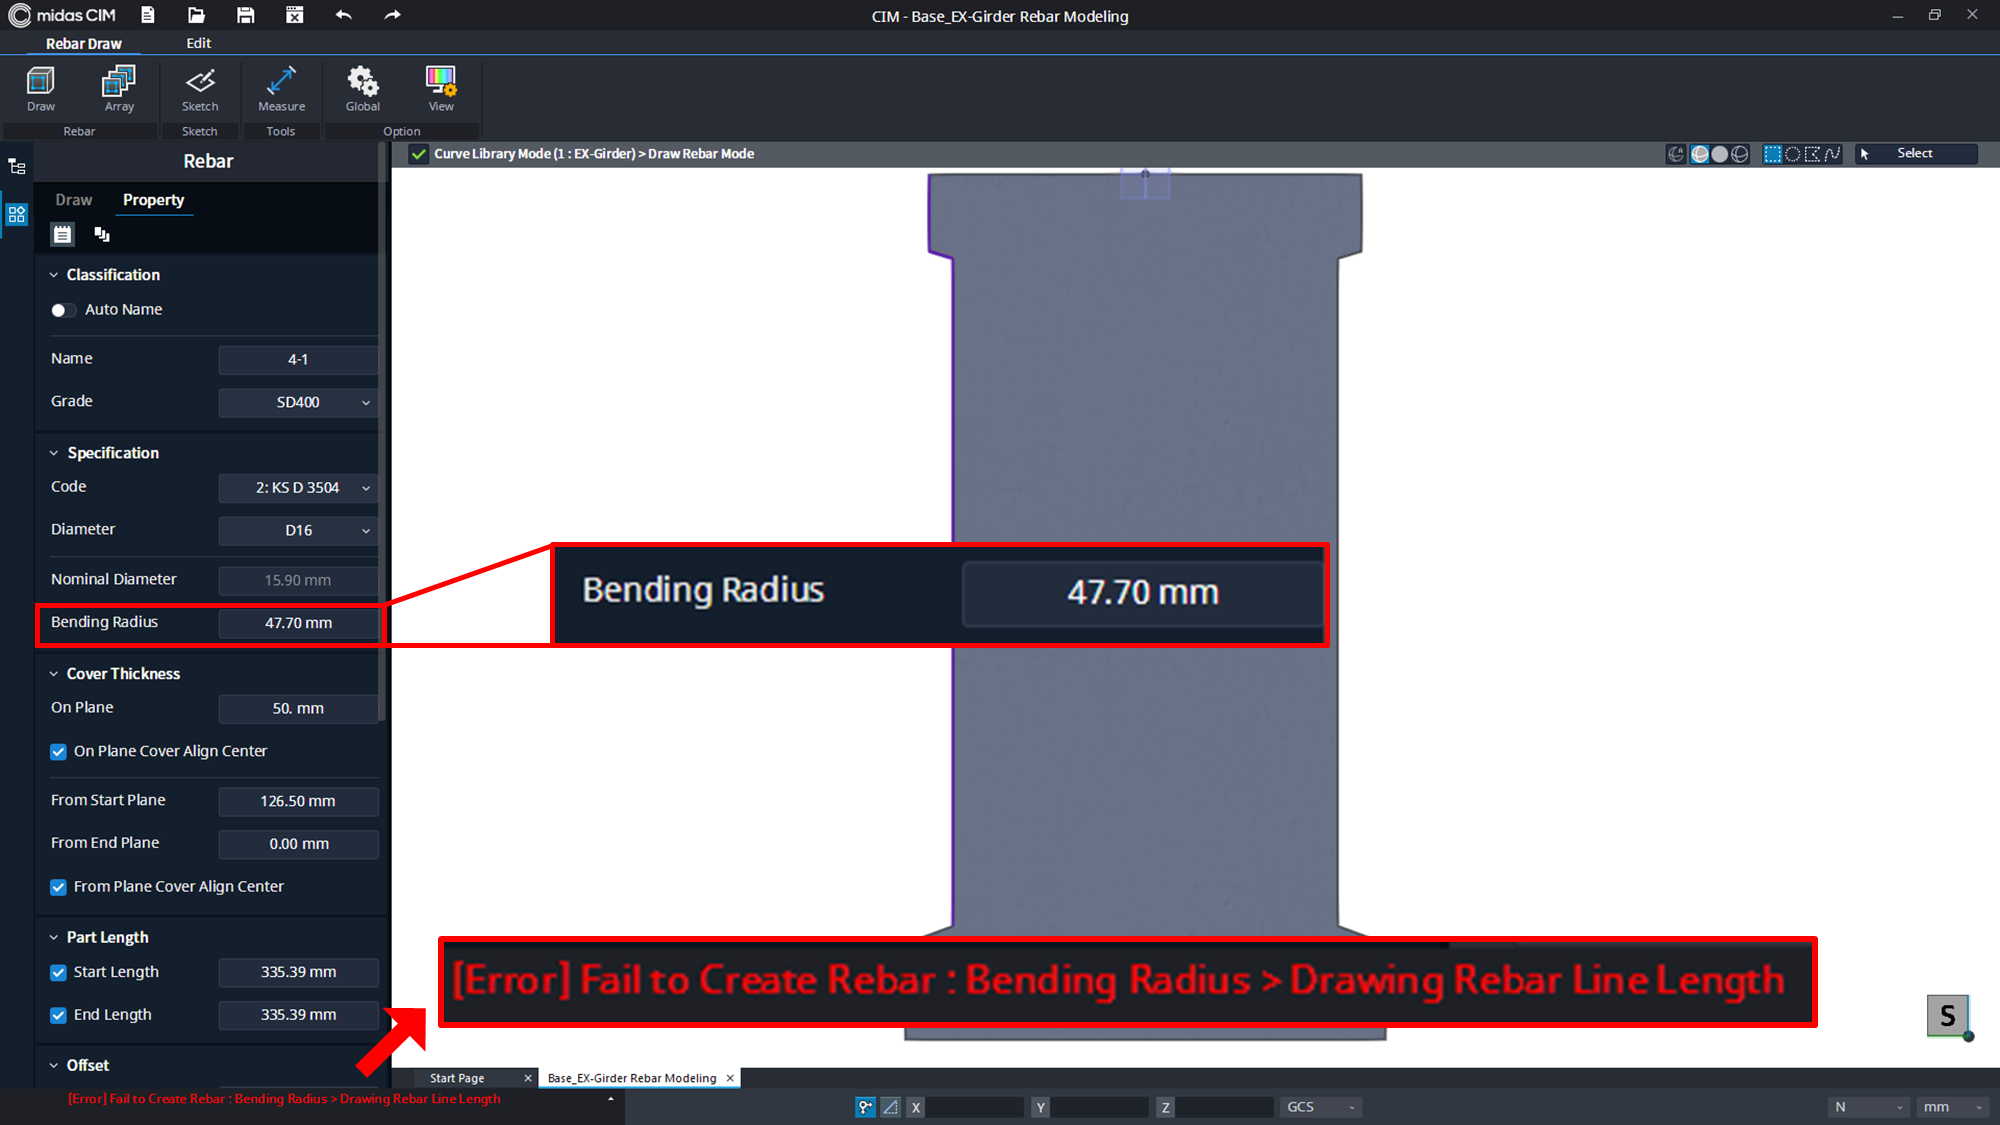Click the New file icon in title bar
The image size is (2000, 1125).
[148, 15]
